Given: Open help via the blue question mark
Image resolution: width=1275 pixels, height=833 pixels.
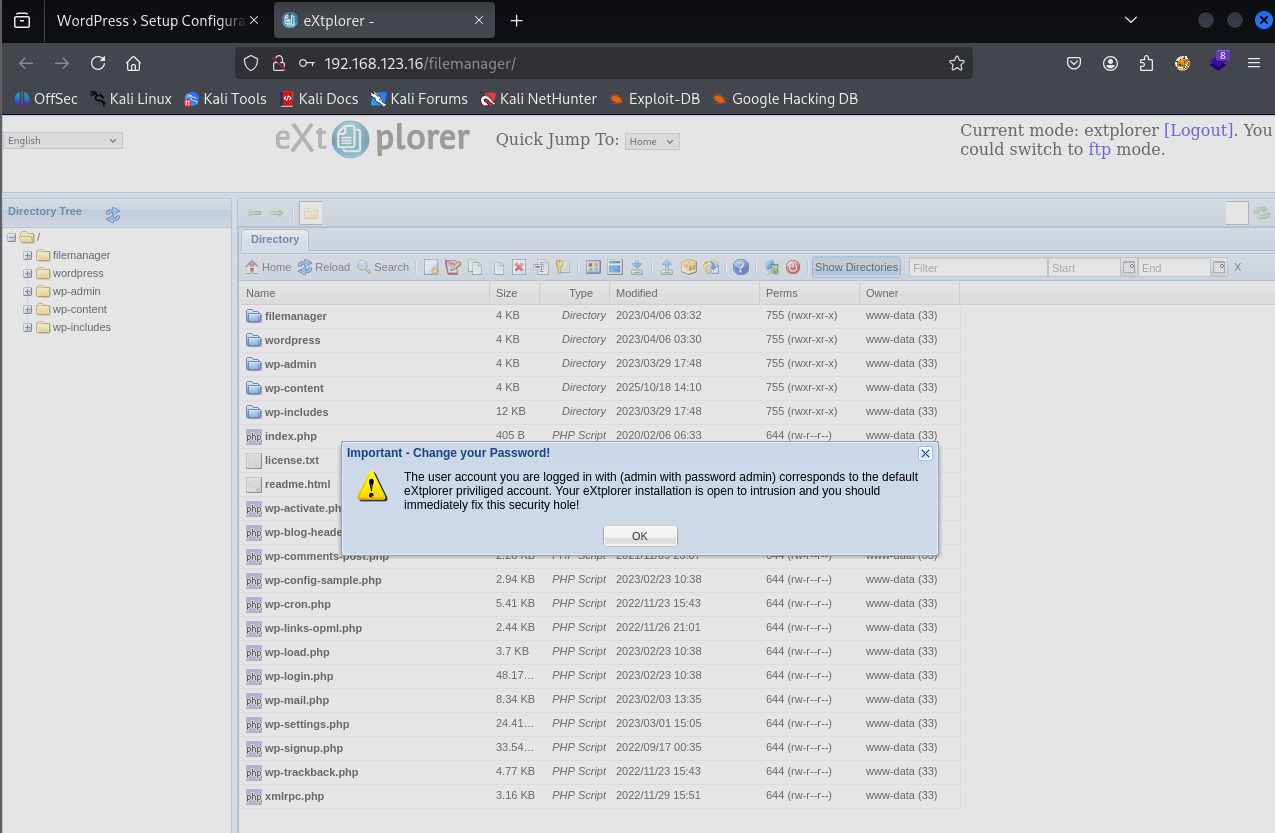Looking at the screenshot, I should pos(741,267).
